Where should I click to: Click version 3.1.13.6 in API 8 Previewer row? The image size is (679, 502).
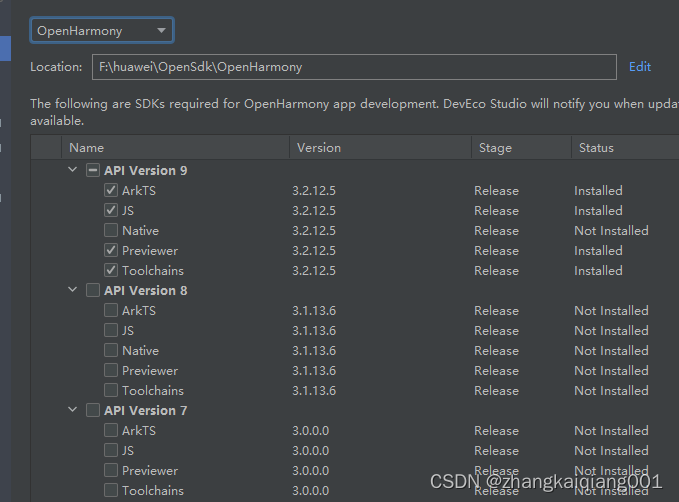[314, 371]
